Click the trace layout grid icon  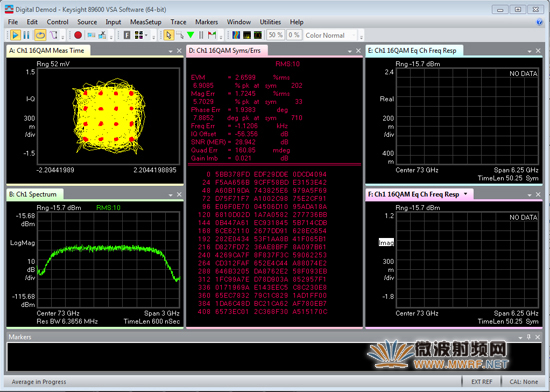tap(139, 35)
